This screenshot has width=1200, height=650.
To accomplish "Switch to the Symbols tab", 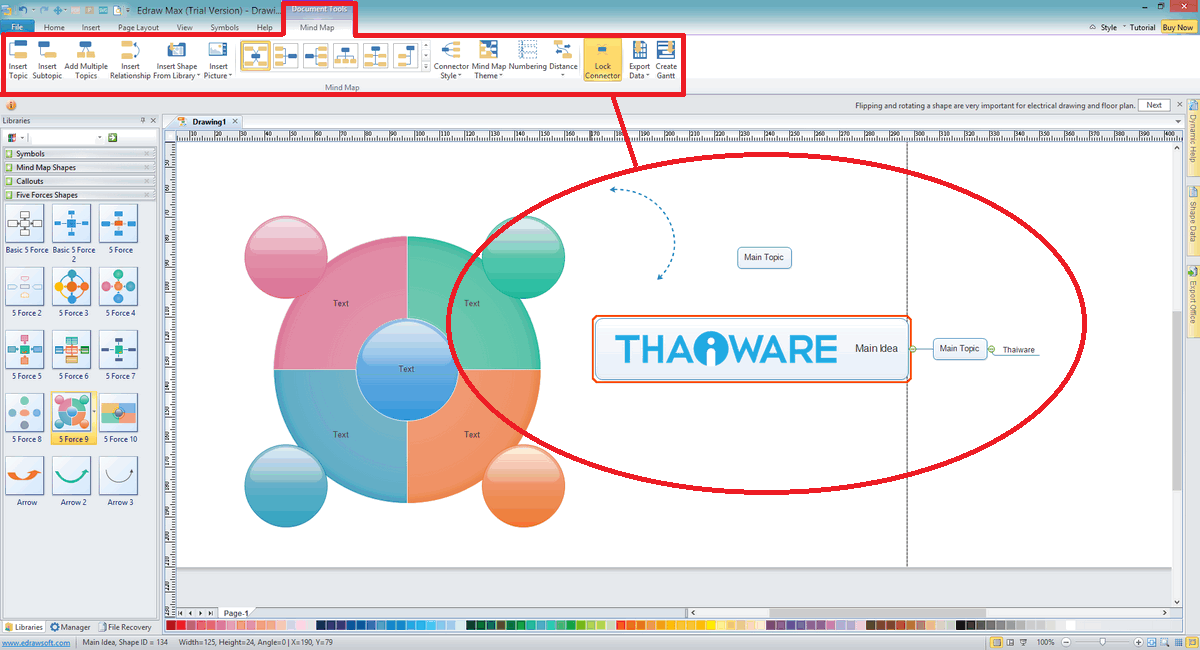I will [225, 27].
